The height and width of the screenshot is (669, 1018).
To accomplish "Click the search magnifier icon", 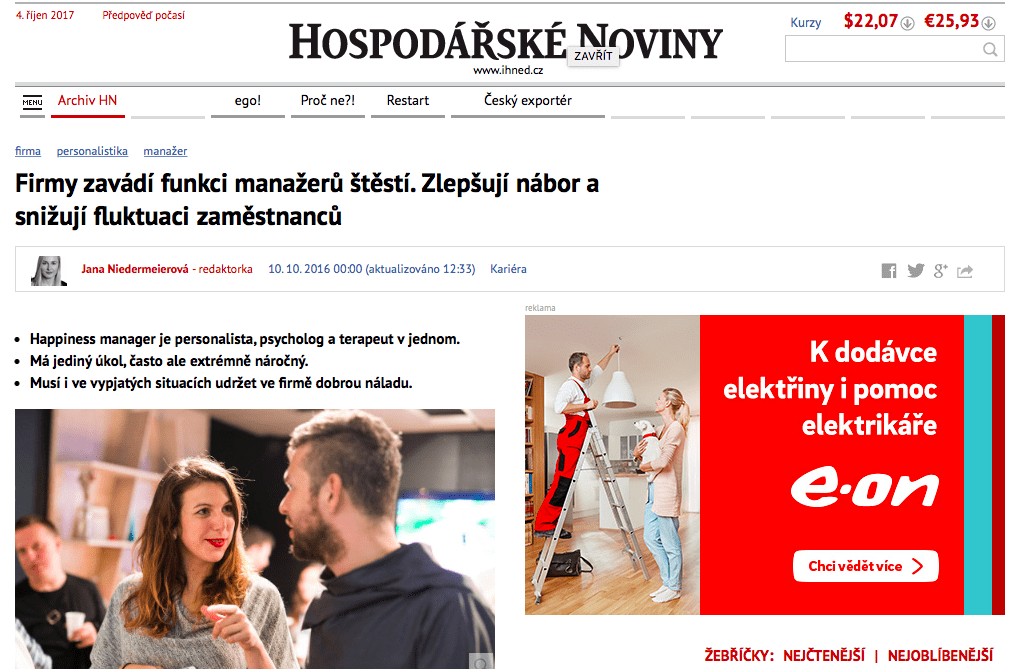I will click(989, 49).
